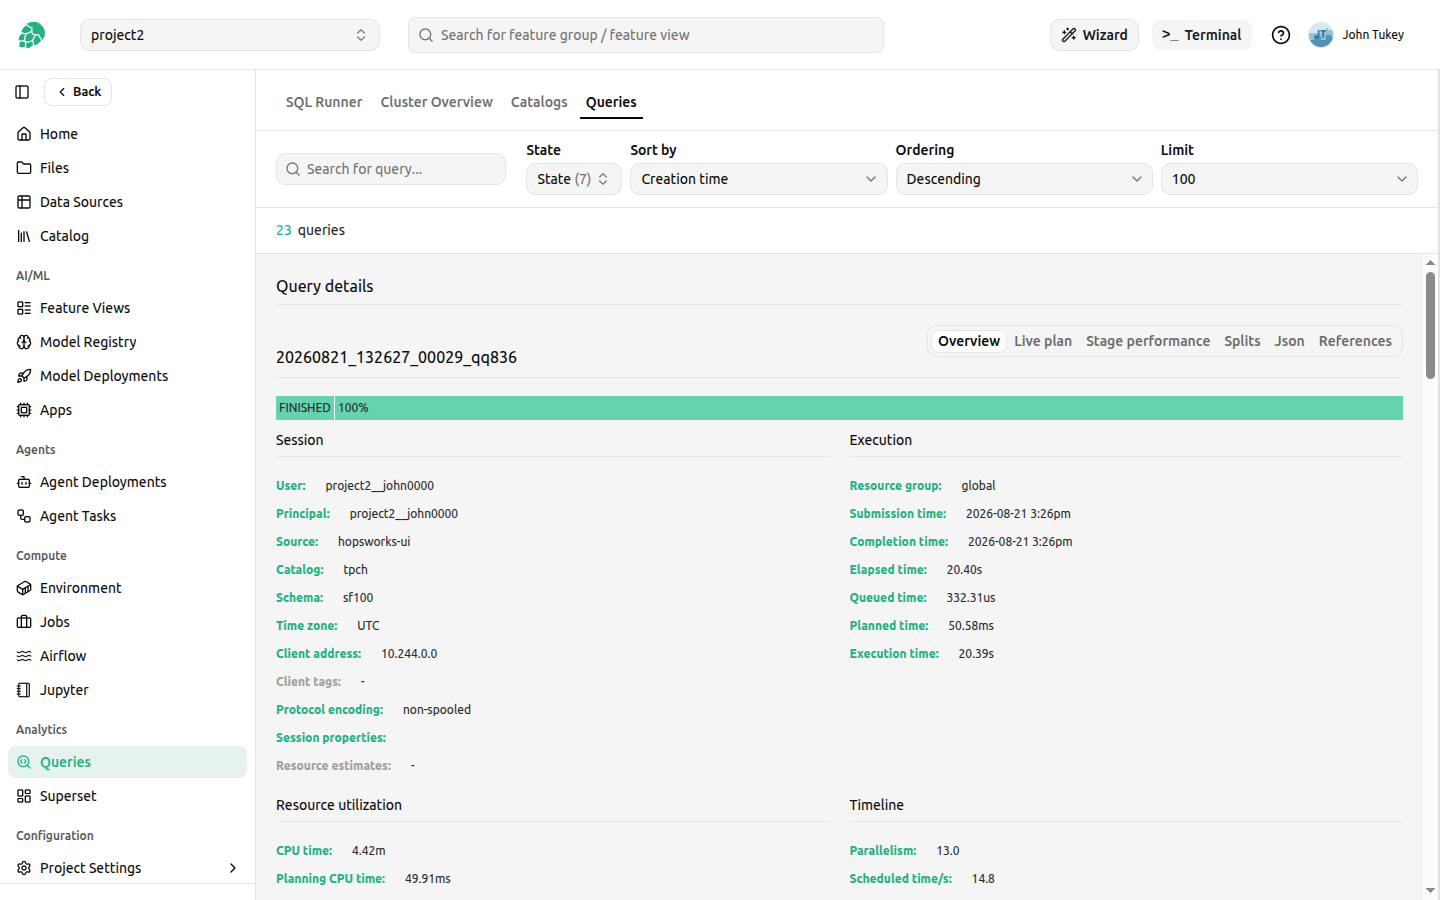The width and height of the screenshot is (1440, 900).
Task: Switch to the Cluster Overview tab
Action: click(x=437, y=102)
